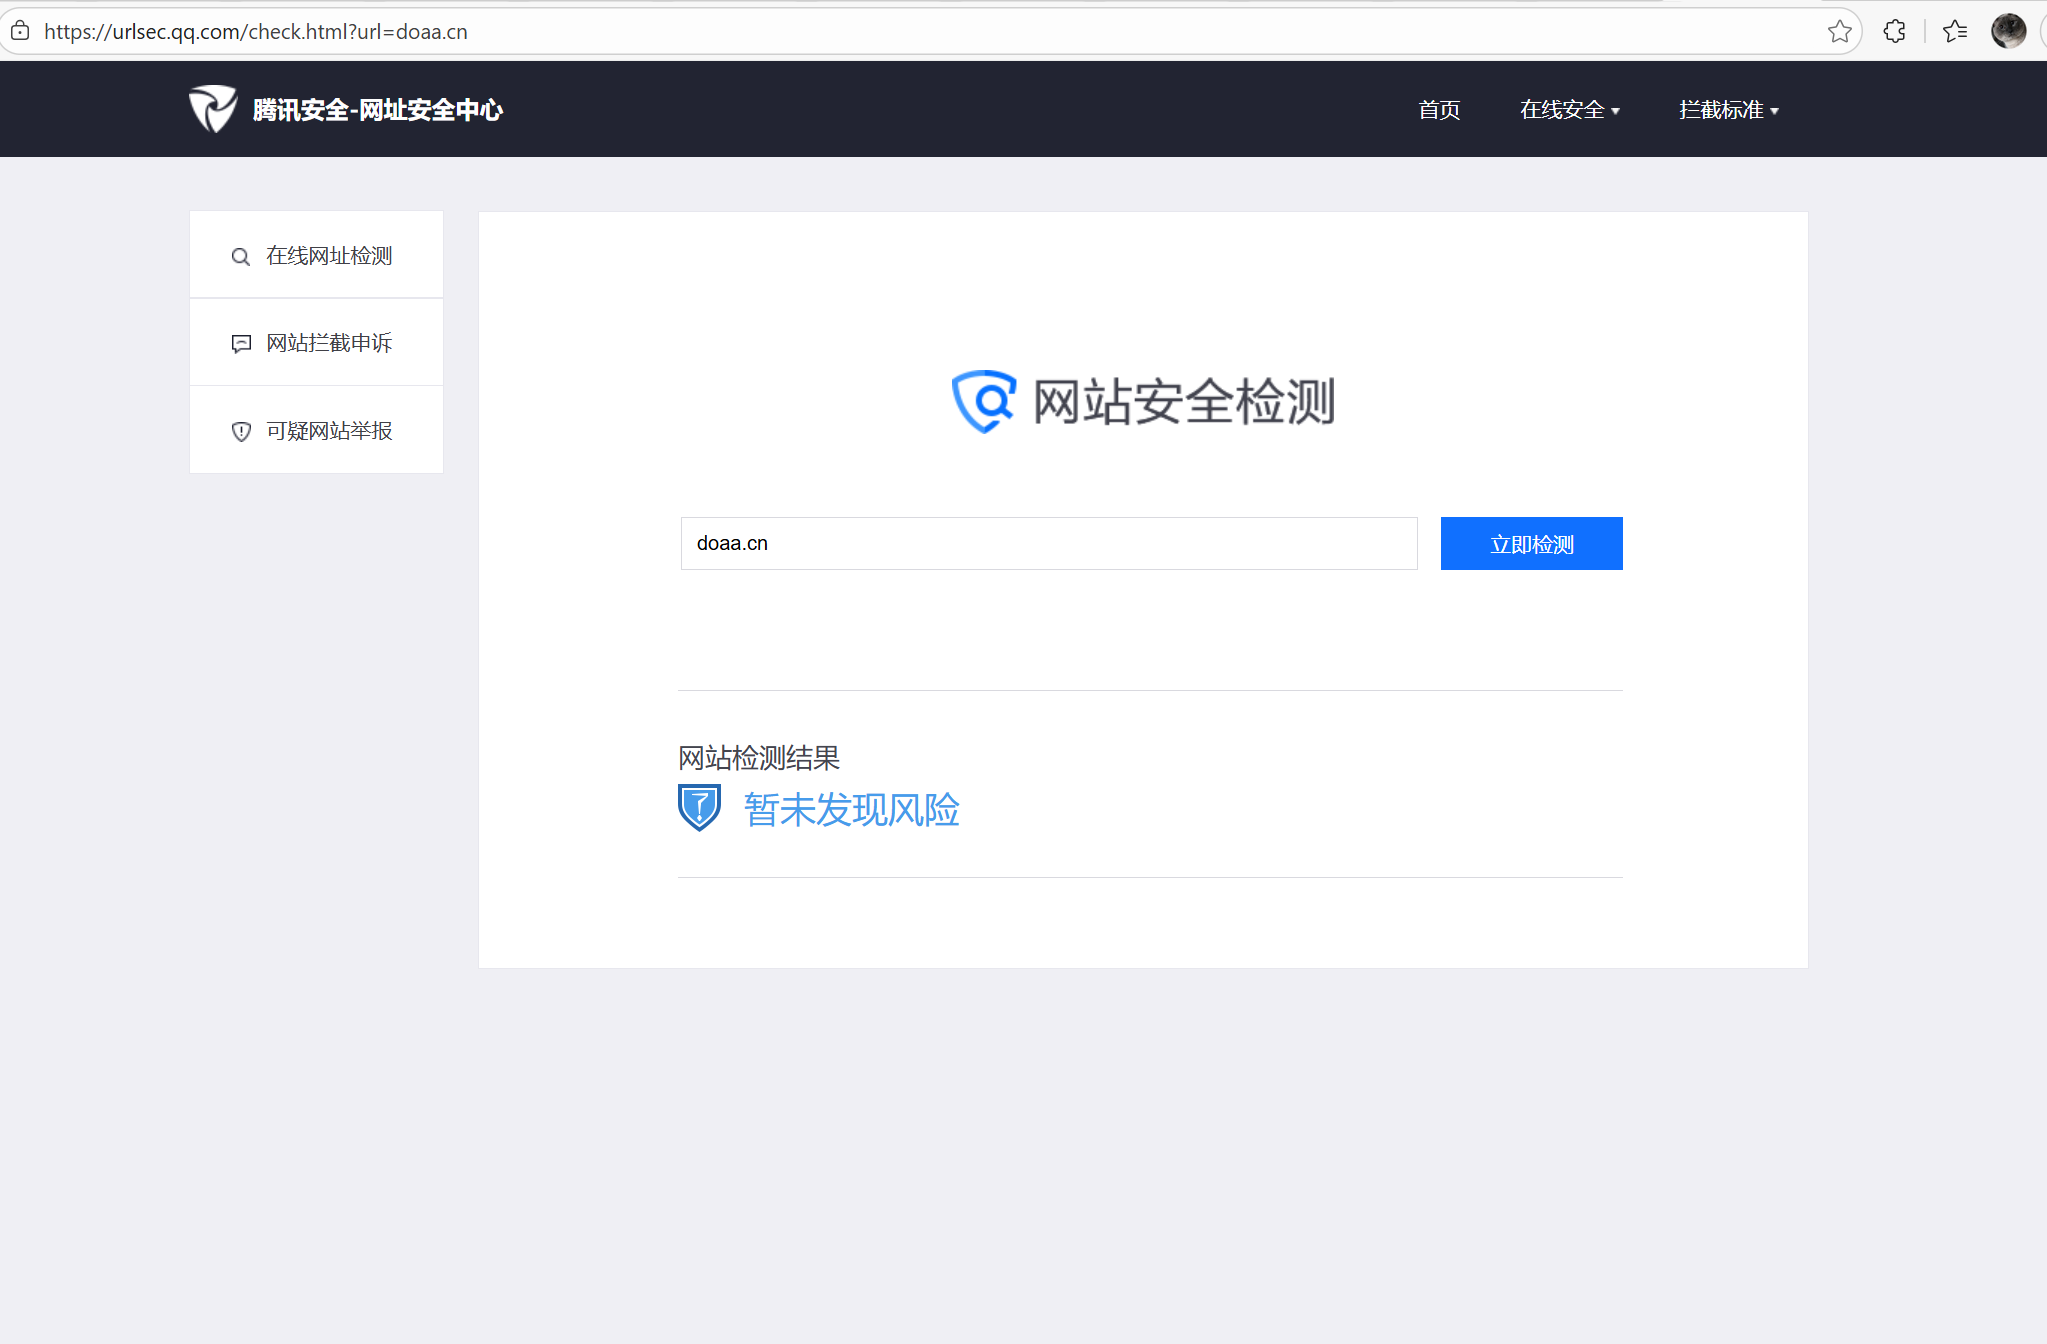Open the browser extensions puzzle icon
Viewport: 2047px width, 1344px height.
pos(1894,32)
